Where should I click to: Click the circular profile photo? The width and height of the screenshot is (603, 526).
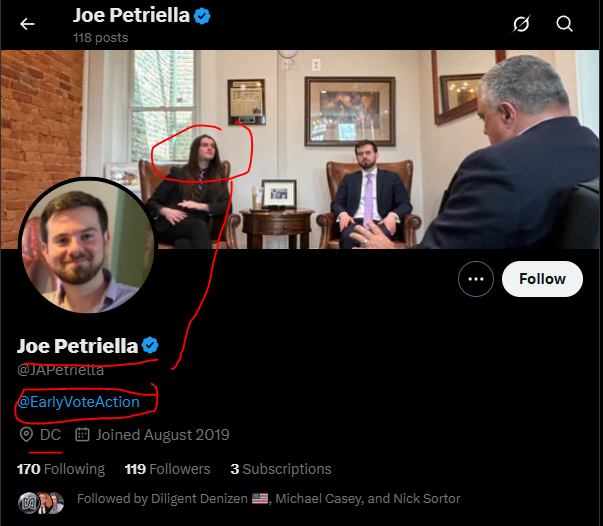click(86, 245)
